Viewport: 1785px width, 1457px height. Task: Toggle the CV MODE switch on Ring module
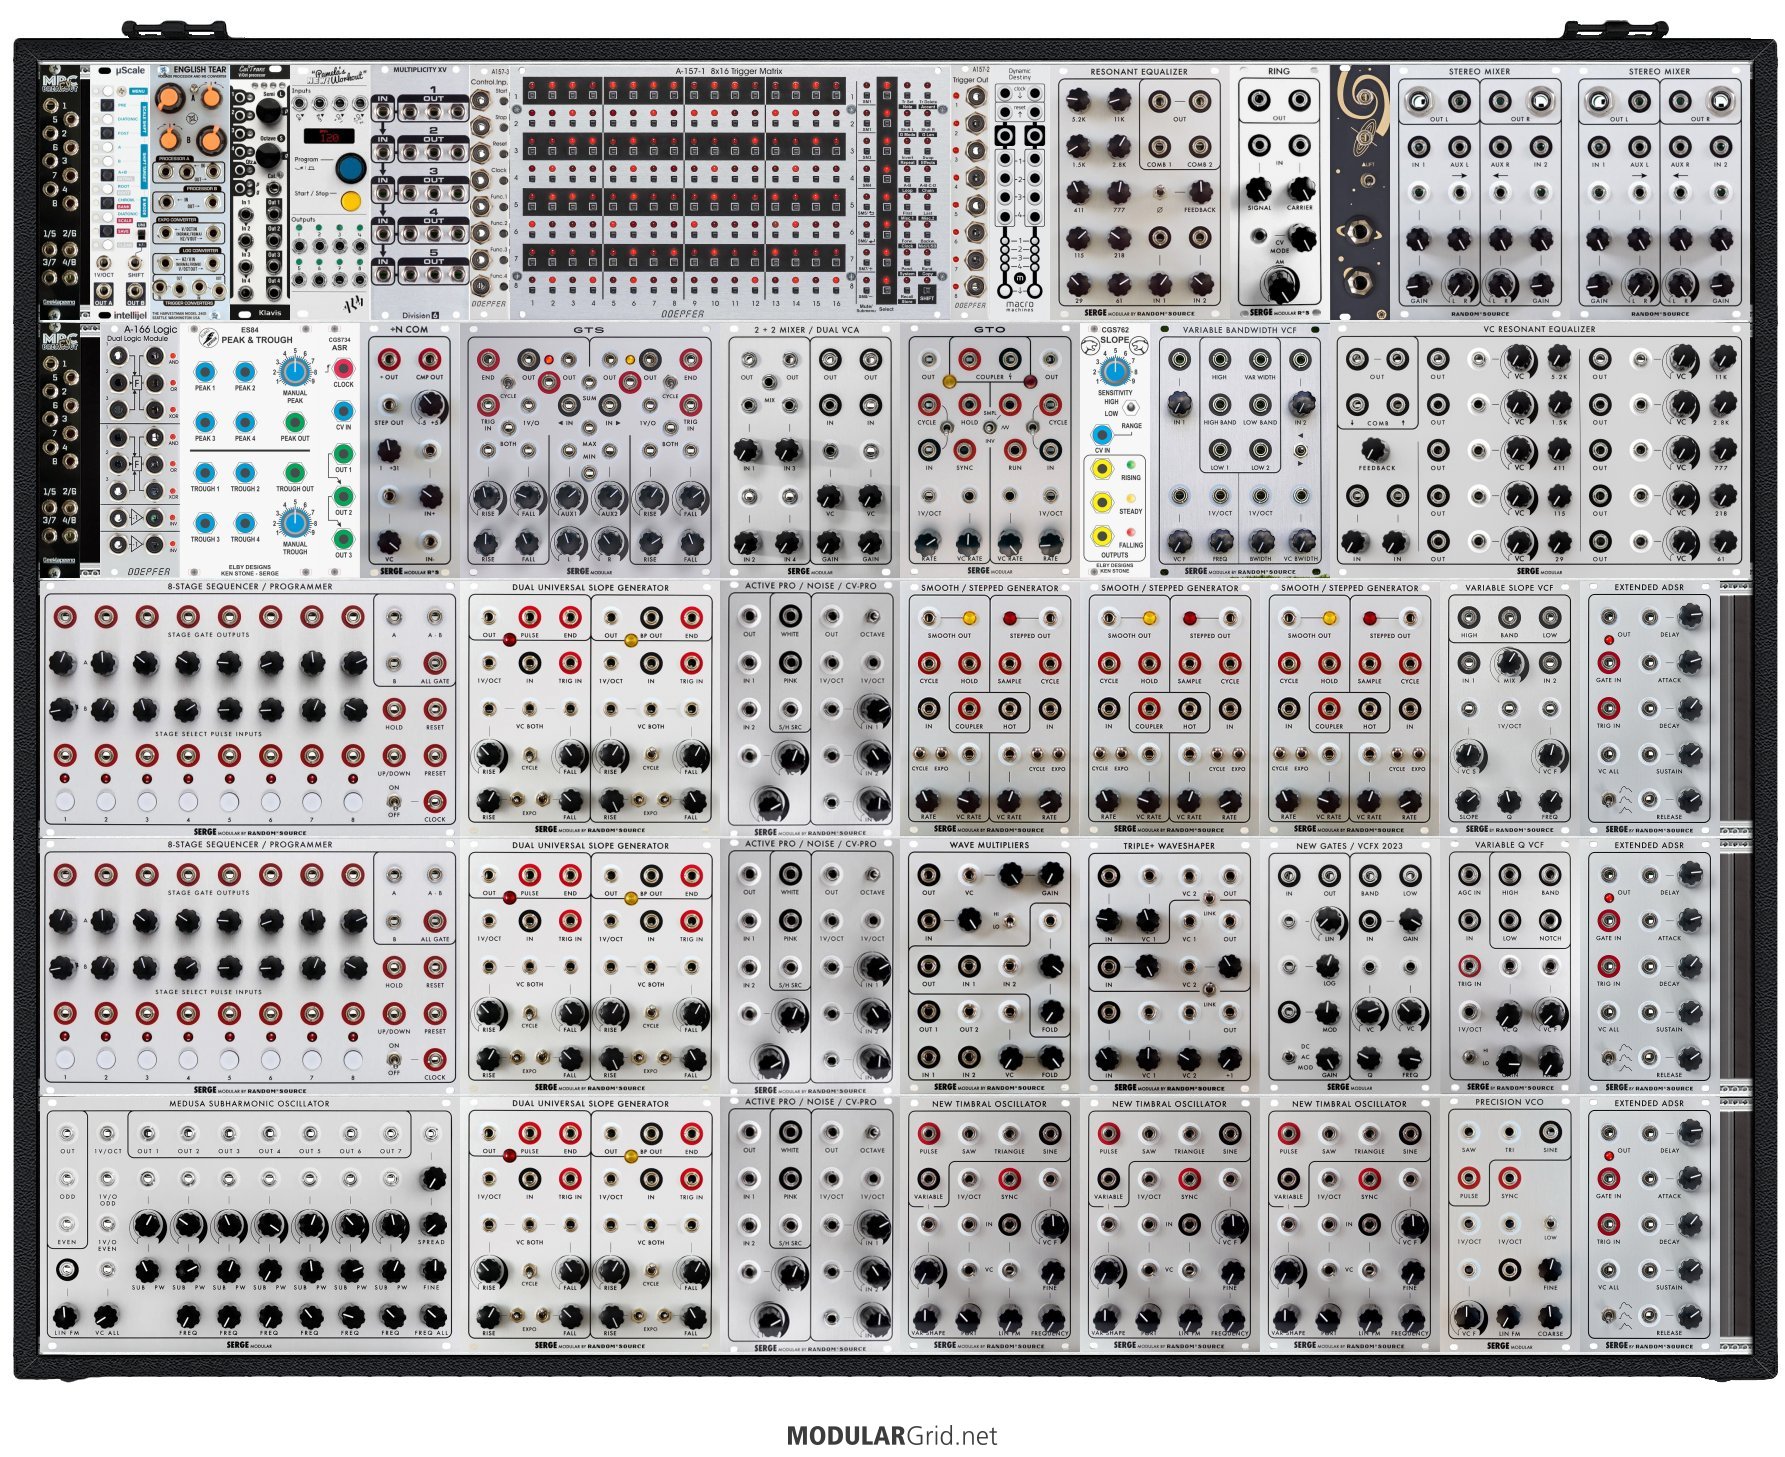(1258, 236)
